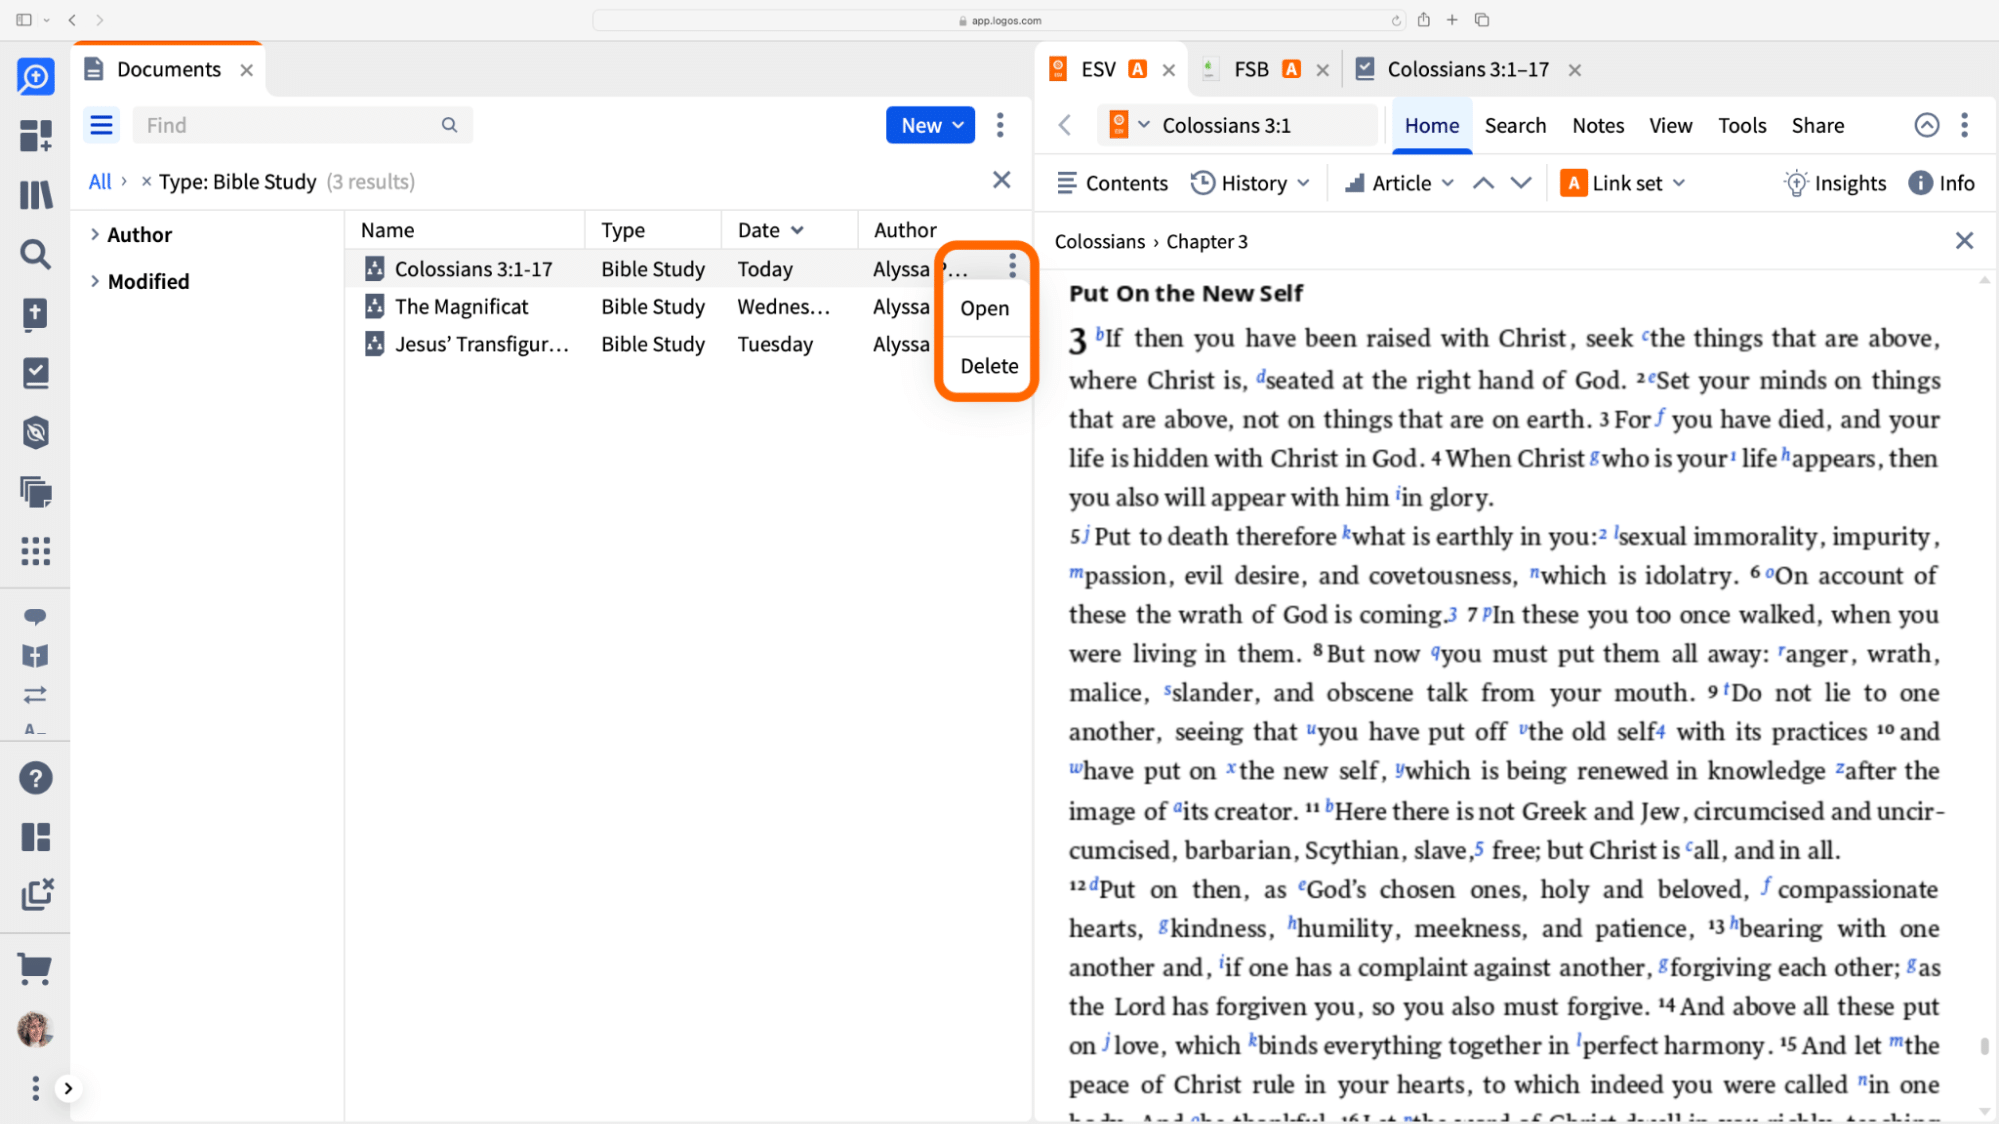Open Insights lightbulb in the ESV toolbar

point(1835,183)
